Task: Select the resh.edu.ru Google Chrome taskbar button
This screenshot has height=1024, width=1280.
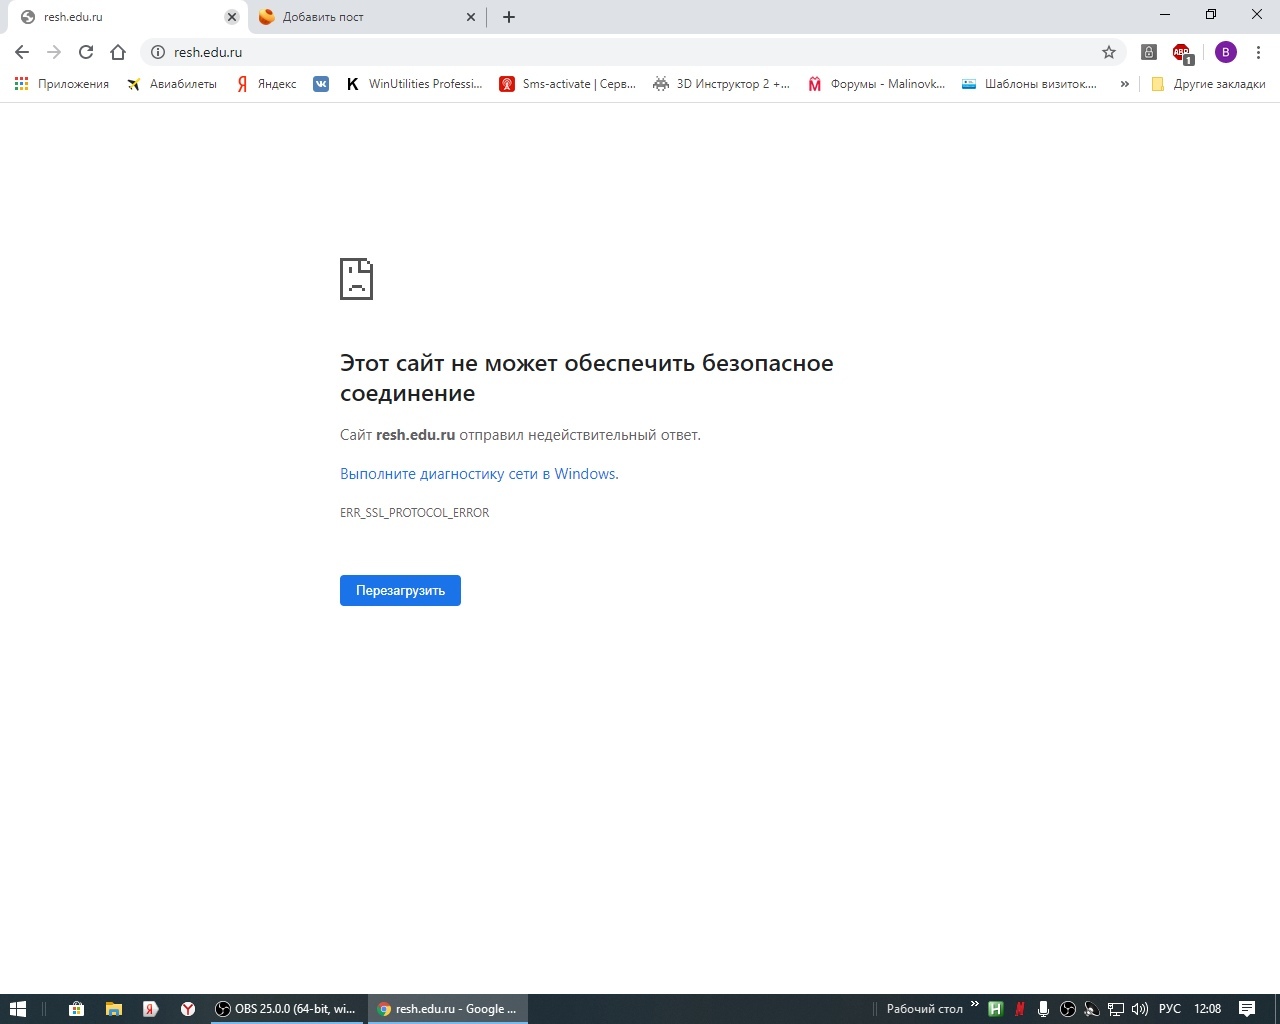Action: (448, 1009)
